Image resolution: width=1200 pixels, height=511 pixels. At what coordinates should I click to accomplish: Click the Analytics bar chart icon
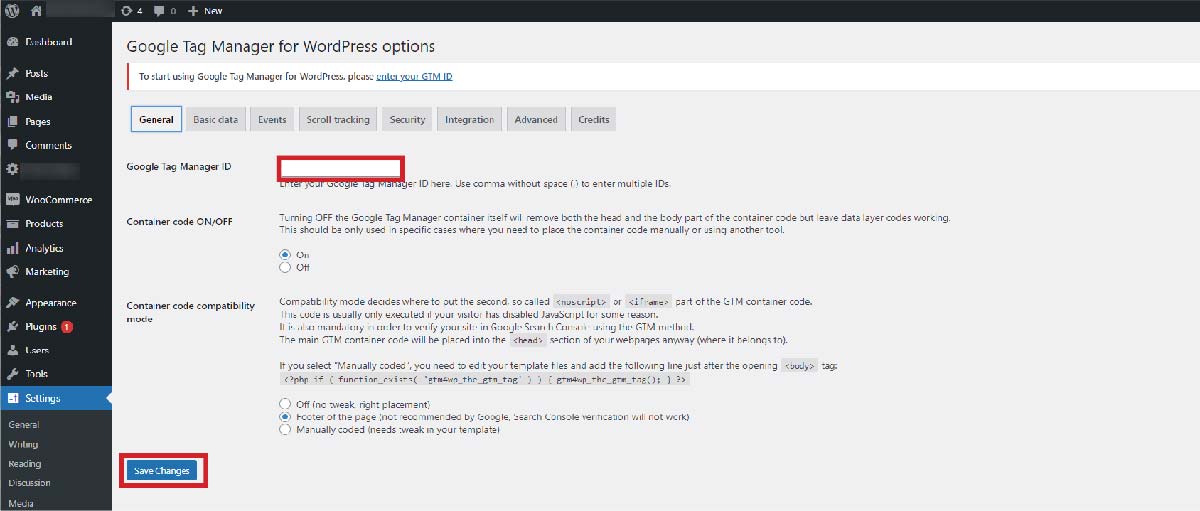click(x=12, y=248)
